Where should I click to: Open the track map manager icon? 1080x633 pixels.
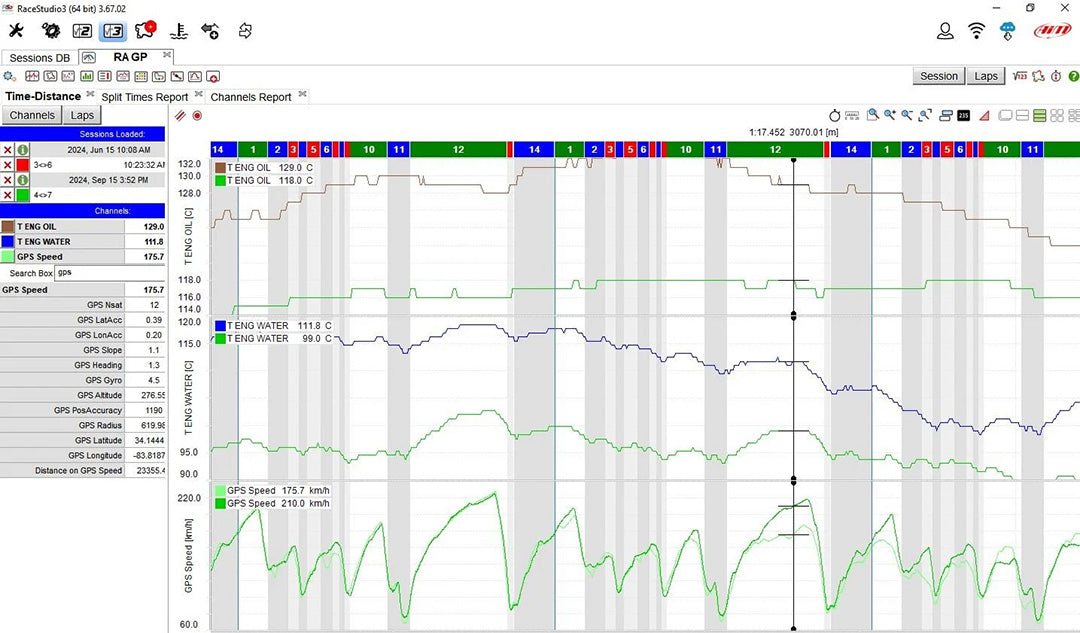coord(145,30)
